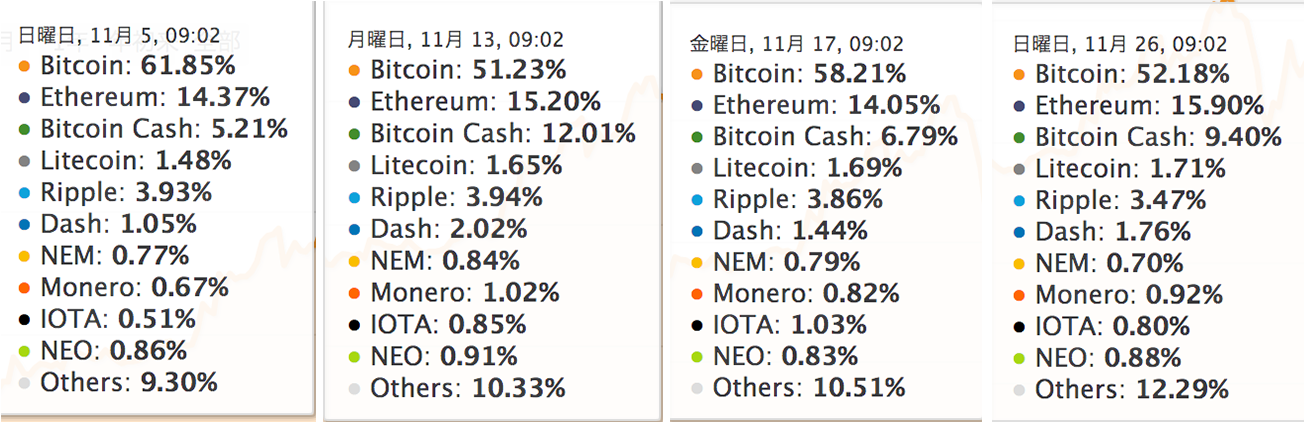This screenshot has width=1304, height=422.
Task: Select the Others 10.51% entry
Action: [809, 388]
